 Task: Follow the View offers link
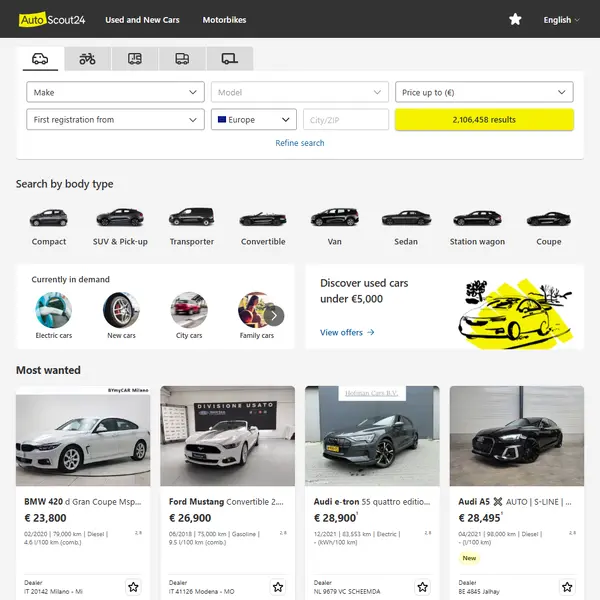click(x=347, y=332)
